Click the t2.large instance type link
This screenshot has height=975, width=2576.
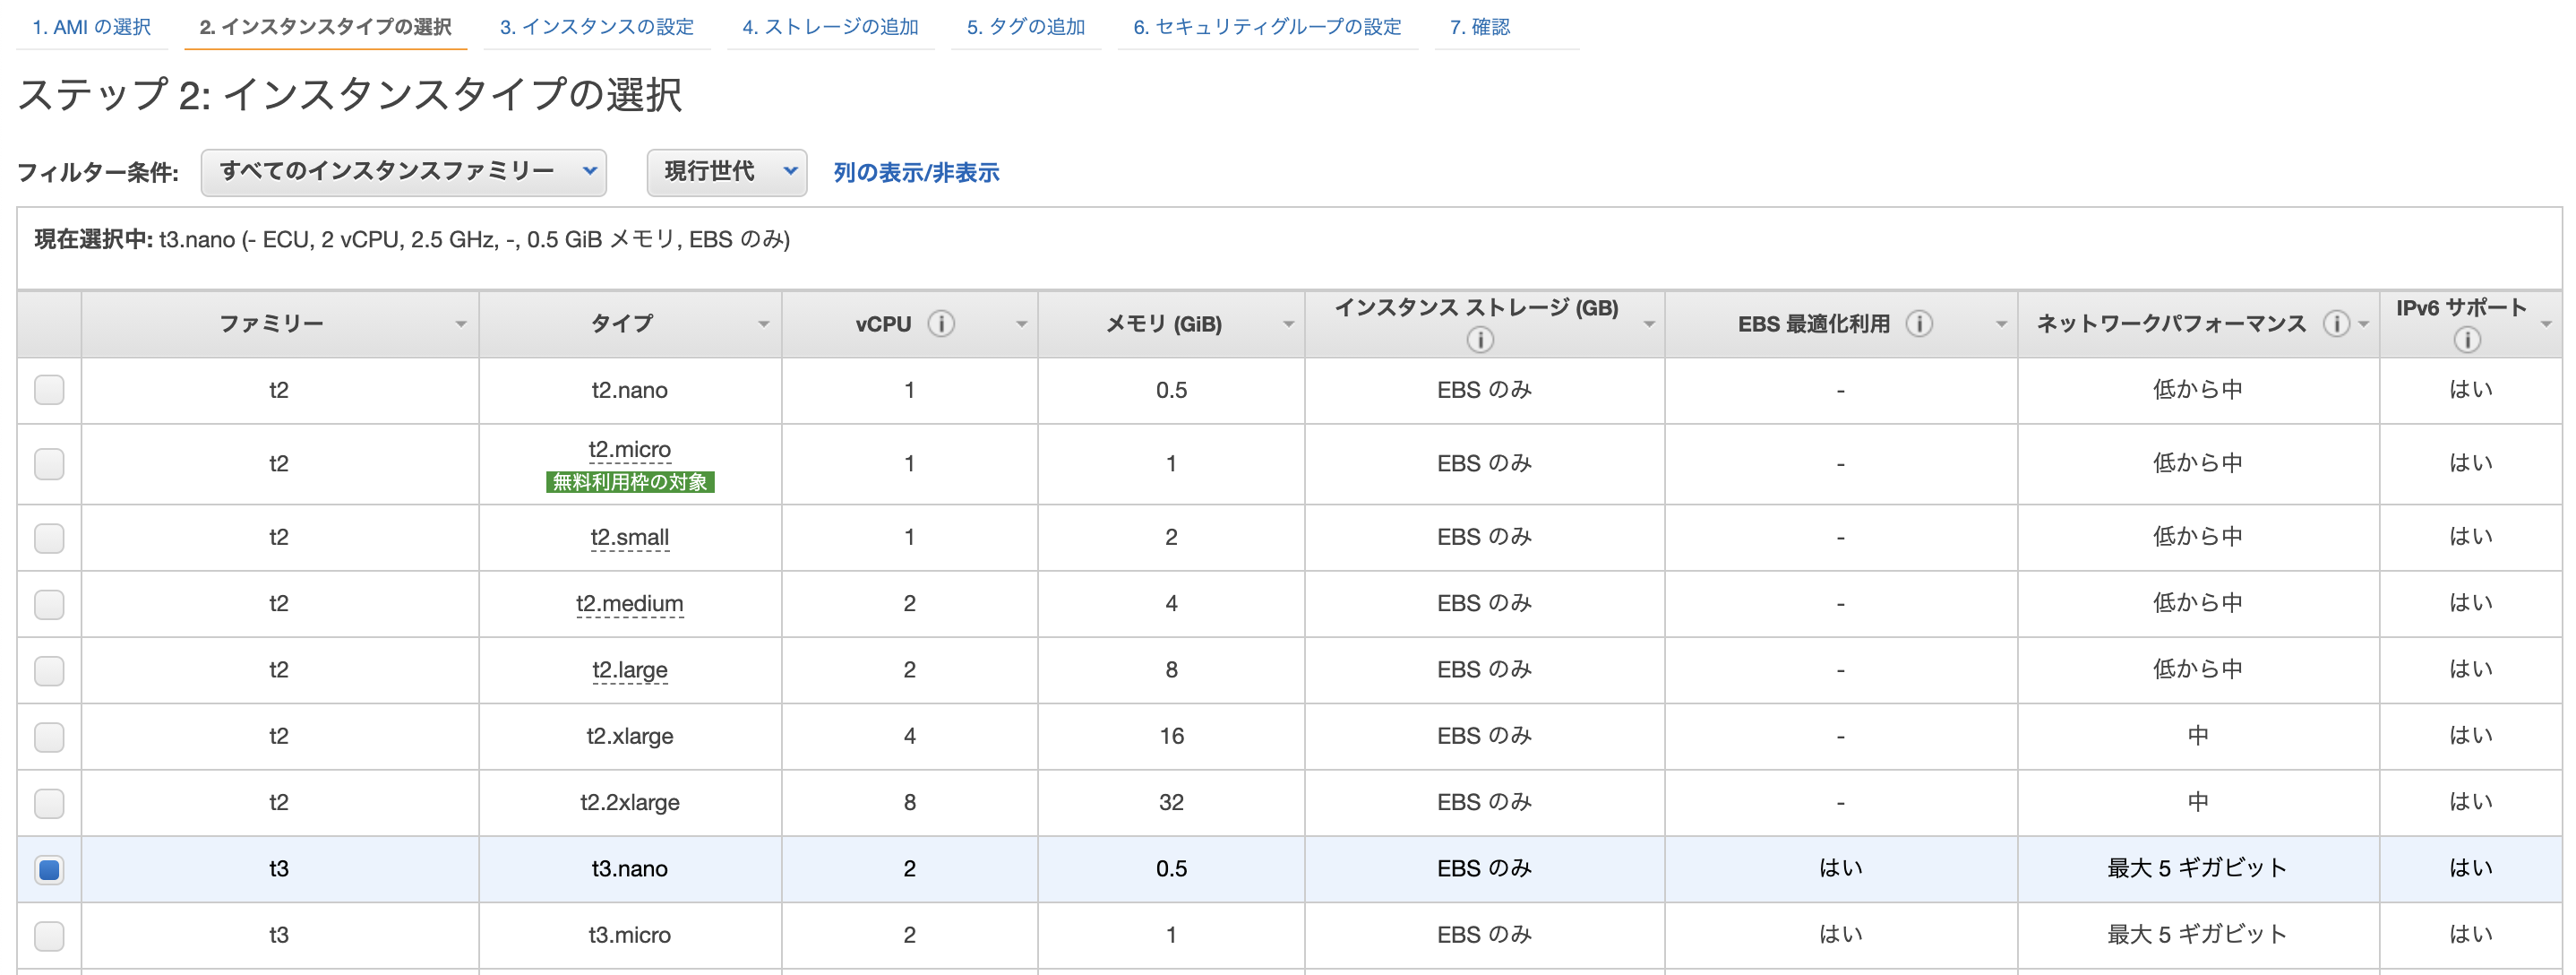(x=629, y=670)
